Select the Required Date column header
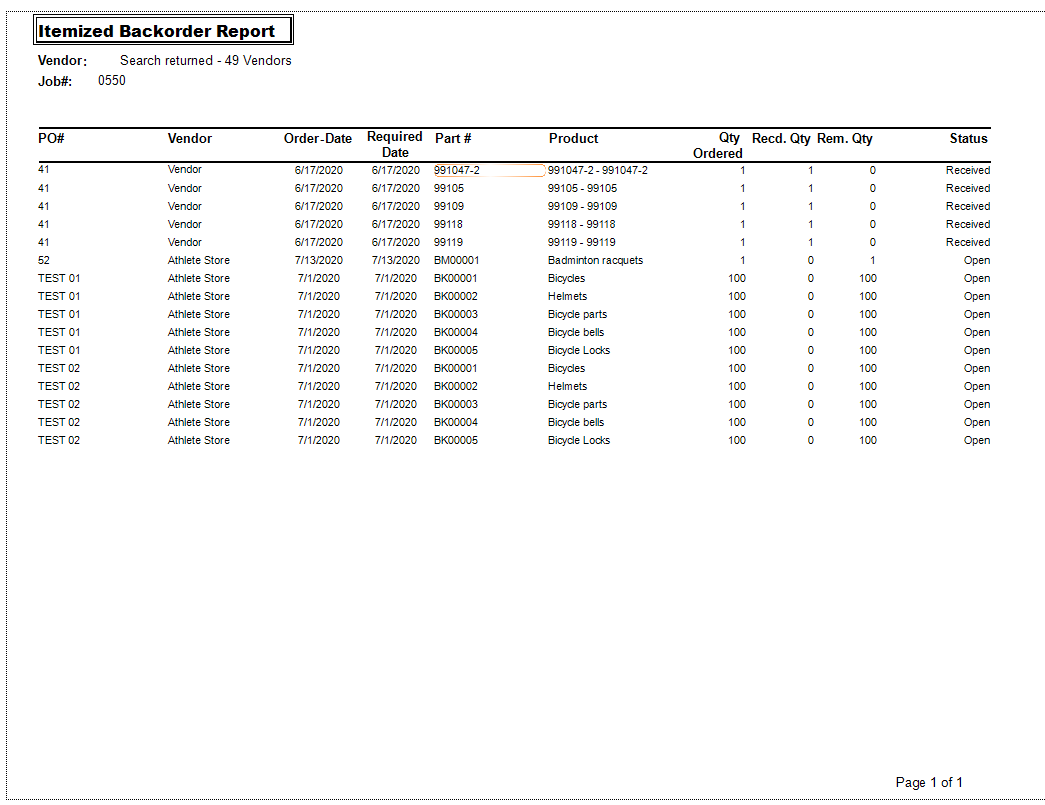 coord(395,145)
